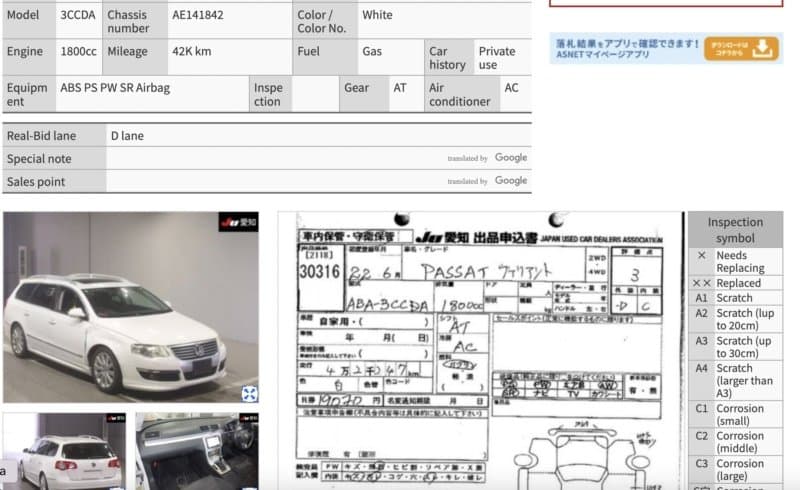Click the ASNET app banner text
Screen dimensions: 800x490
pos(627,48)
